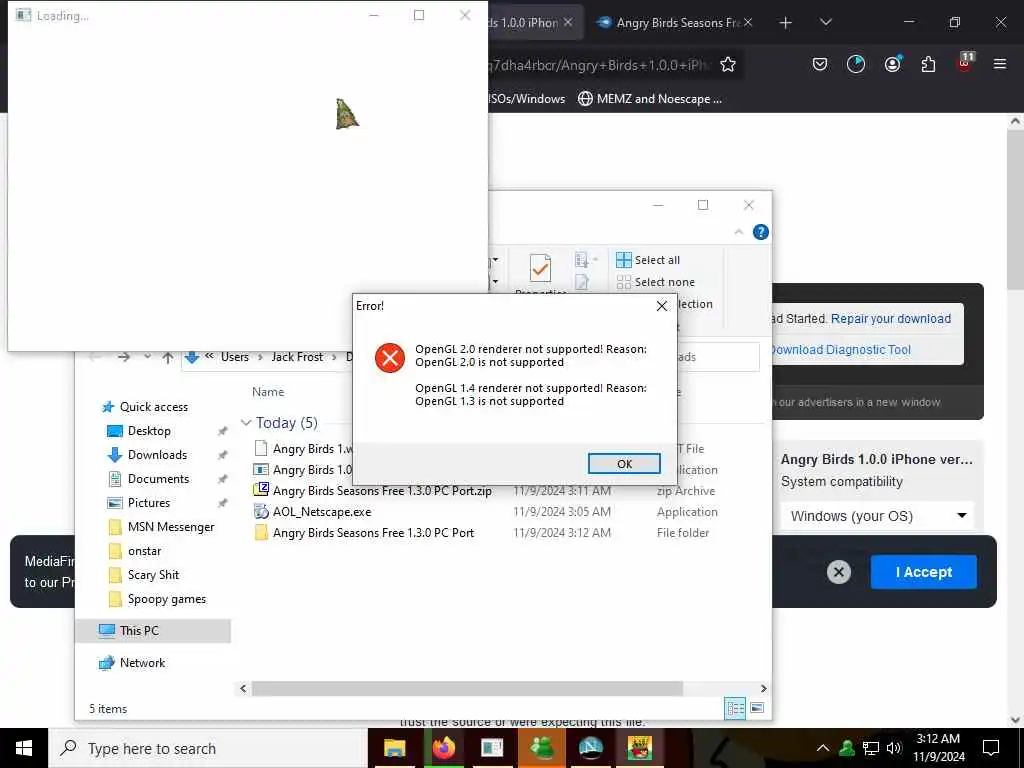The width and height of the screenshot is (1024, 768).
Task: Click Select none in Explorer ribbon
Action: coord(656,282)
